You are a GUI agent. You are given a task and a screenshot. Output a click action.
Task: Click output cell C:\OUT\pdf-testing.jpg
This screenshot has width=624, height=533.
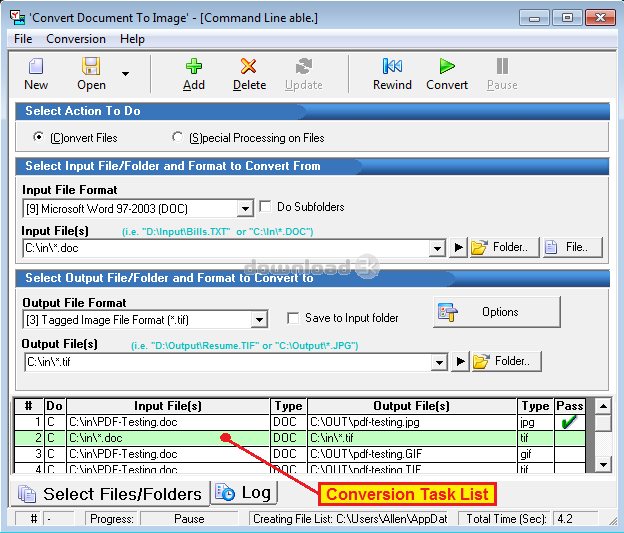tap(411, 422)
